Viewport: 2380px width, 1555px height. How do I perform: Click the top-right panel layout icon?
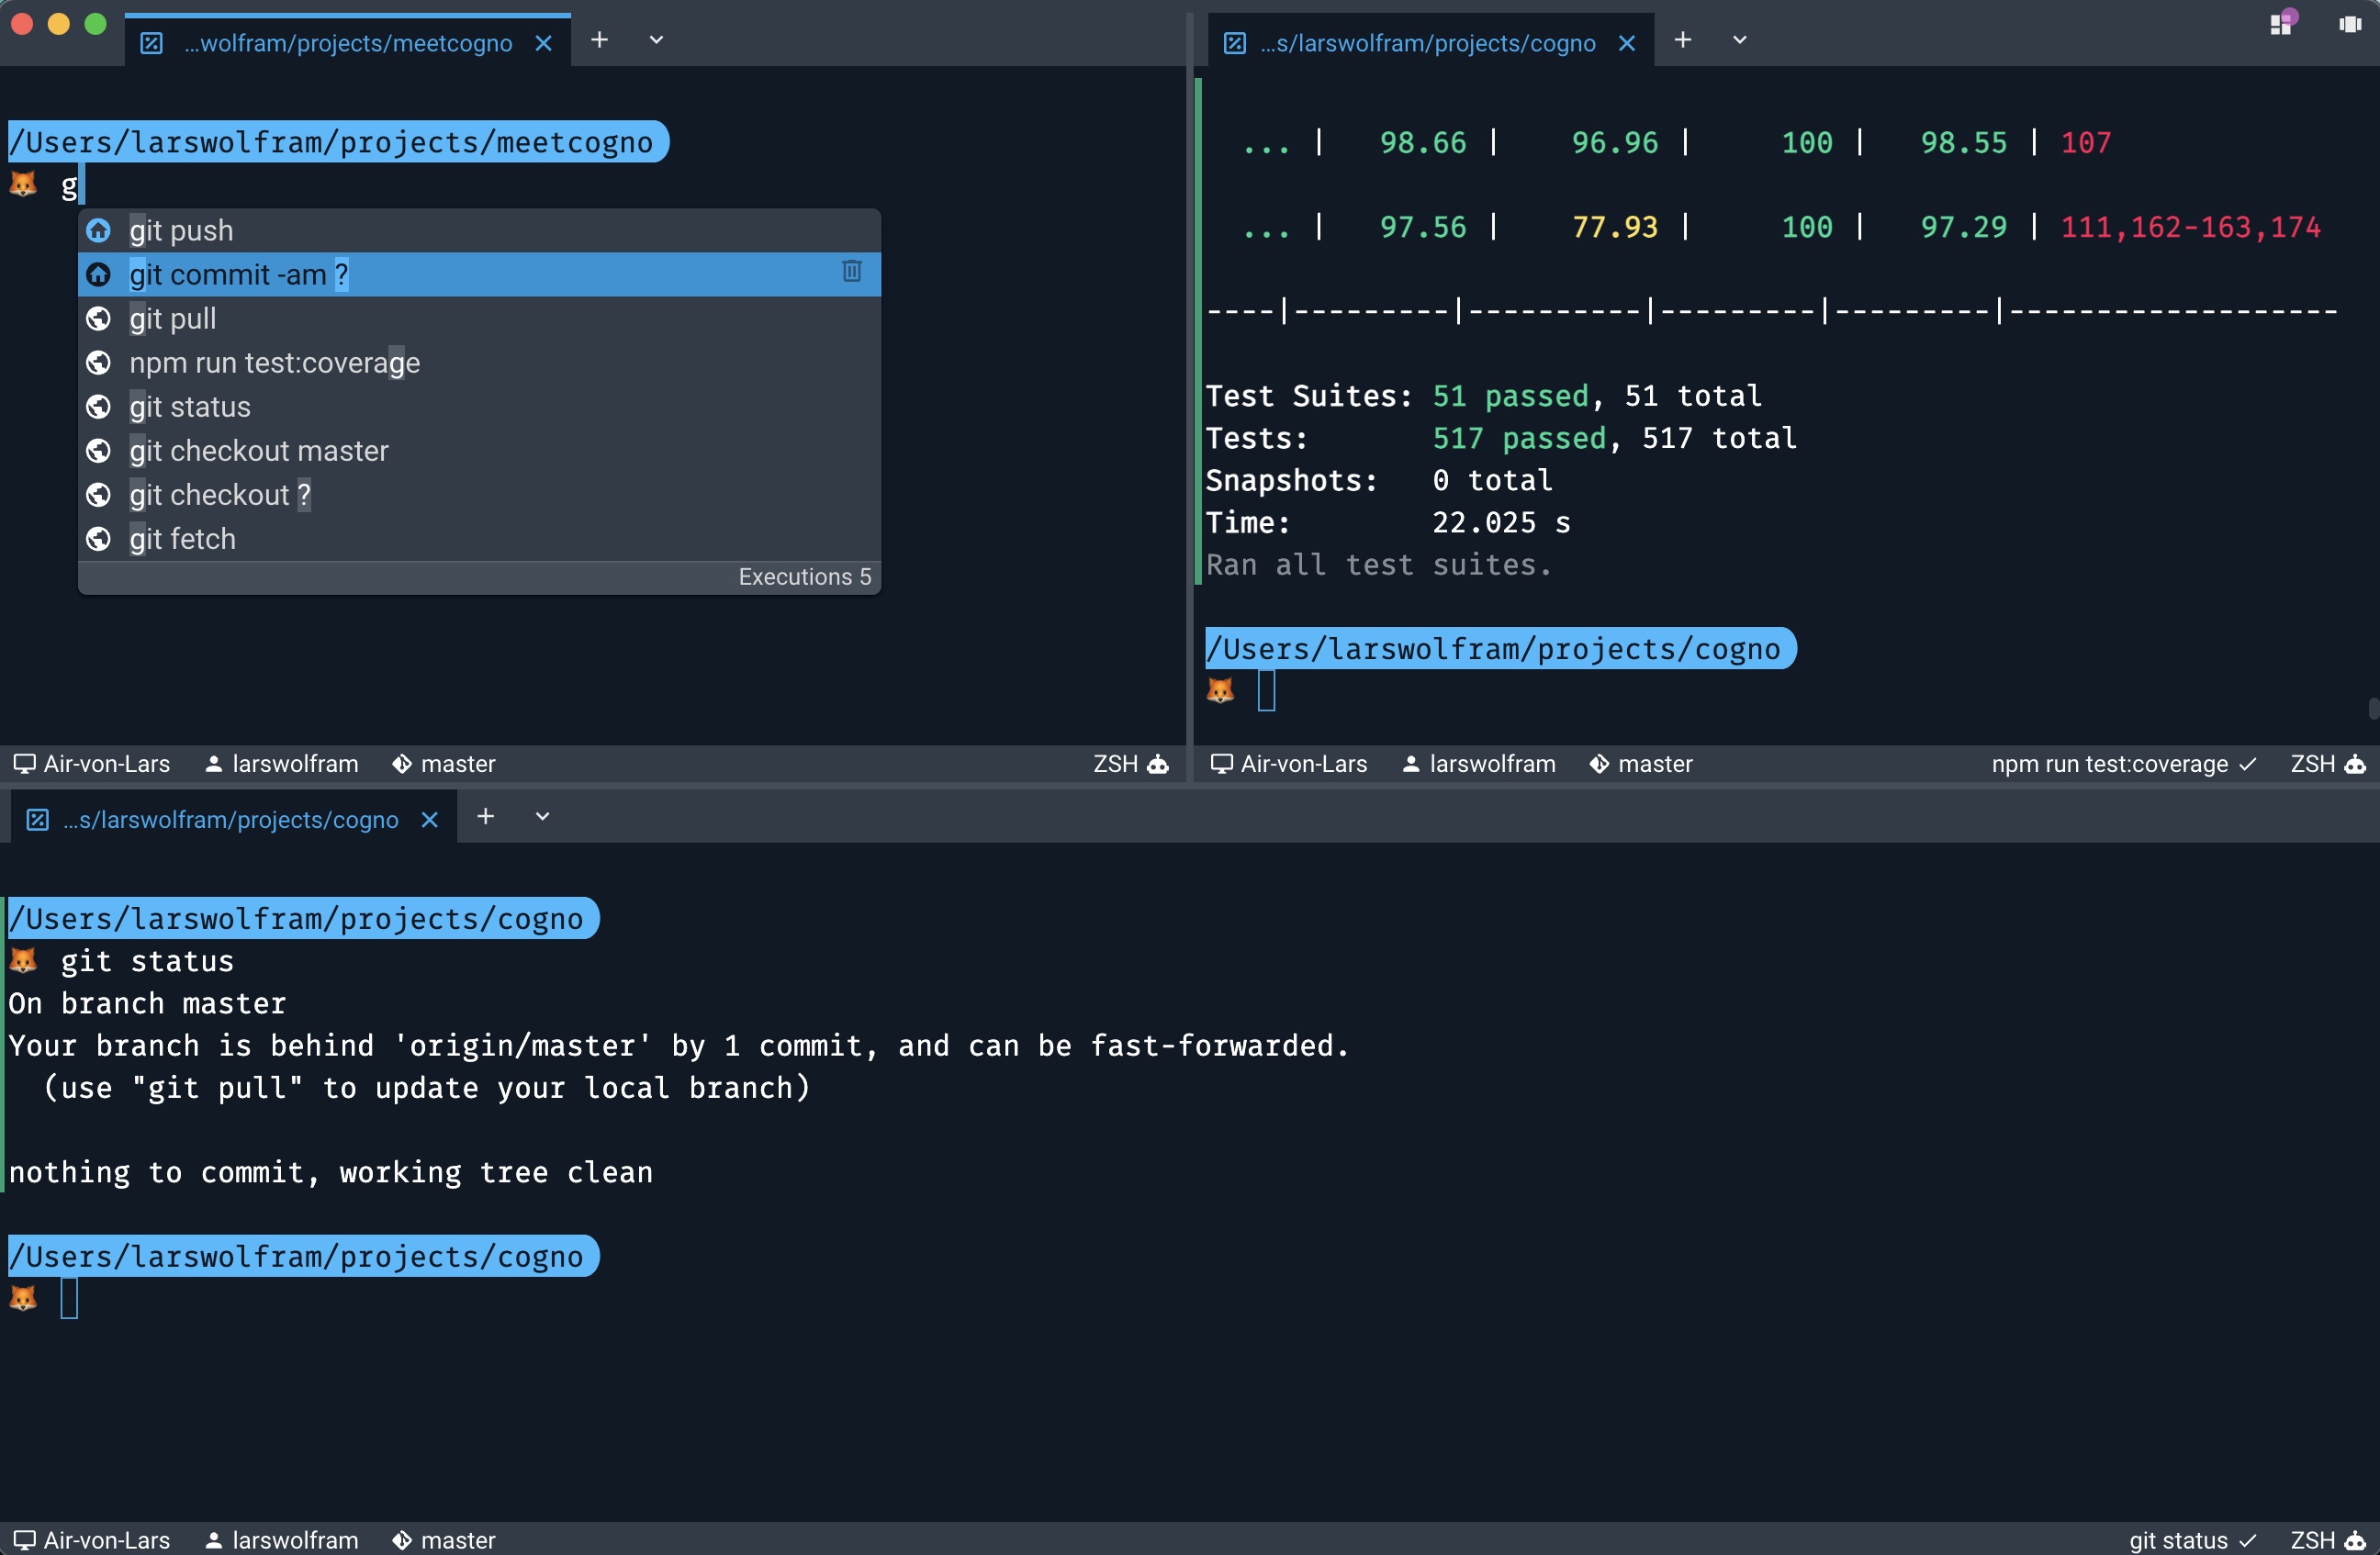[x=2350, y=24]
